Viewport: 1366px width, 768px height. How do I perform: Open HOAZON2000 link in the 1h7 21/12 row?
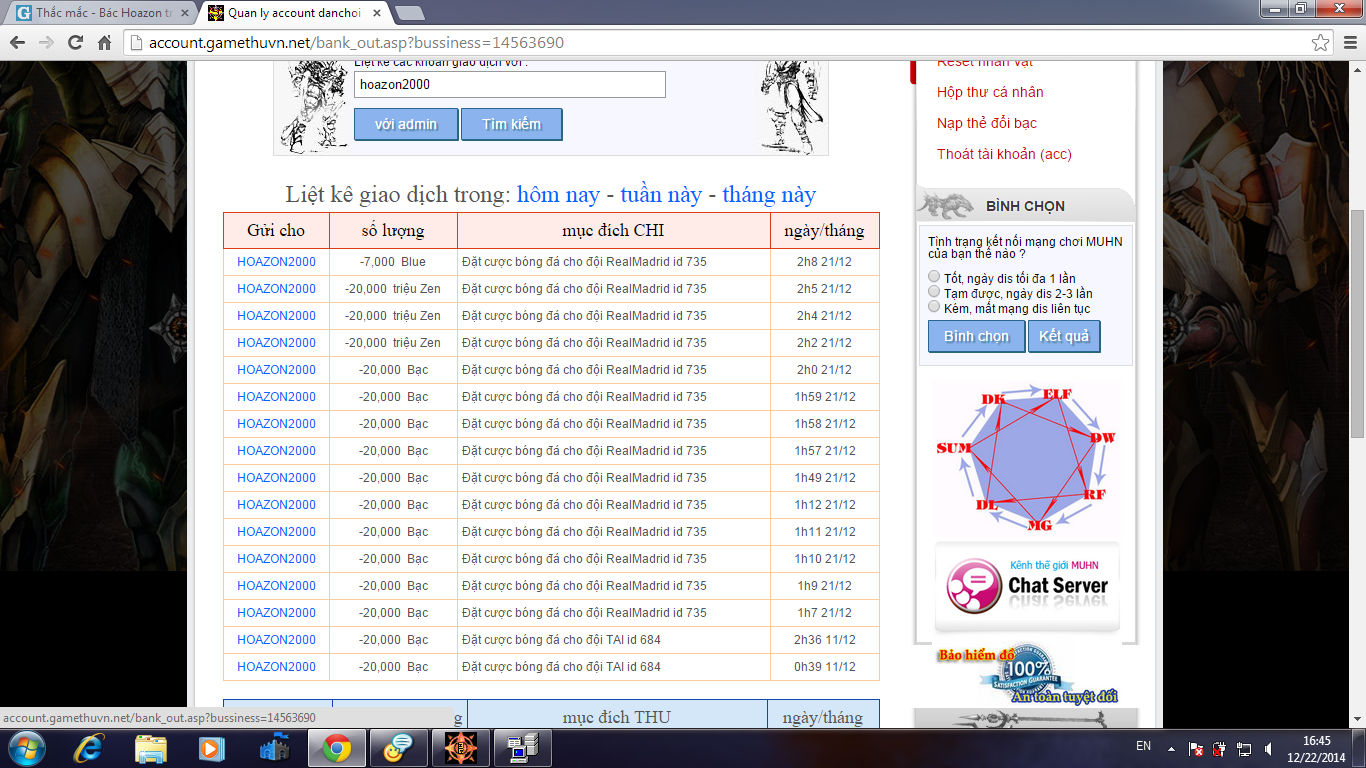coord(276,613)
